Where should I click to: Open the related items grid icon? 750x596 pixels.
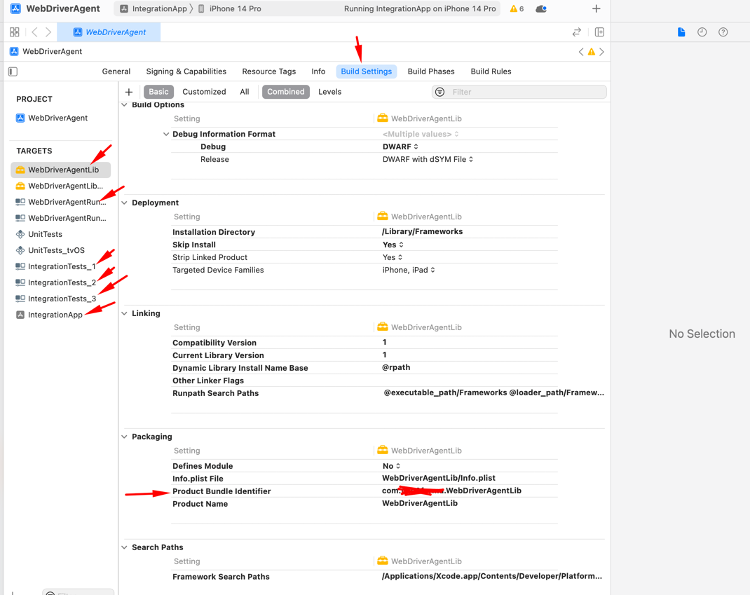coord(14,32)
